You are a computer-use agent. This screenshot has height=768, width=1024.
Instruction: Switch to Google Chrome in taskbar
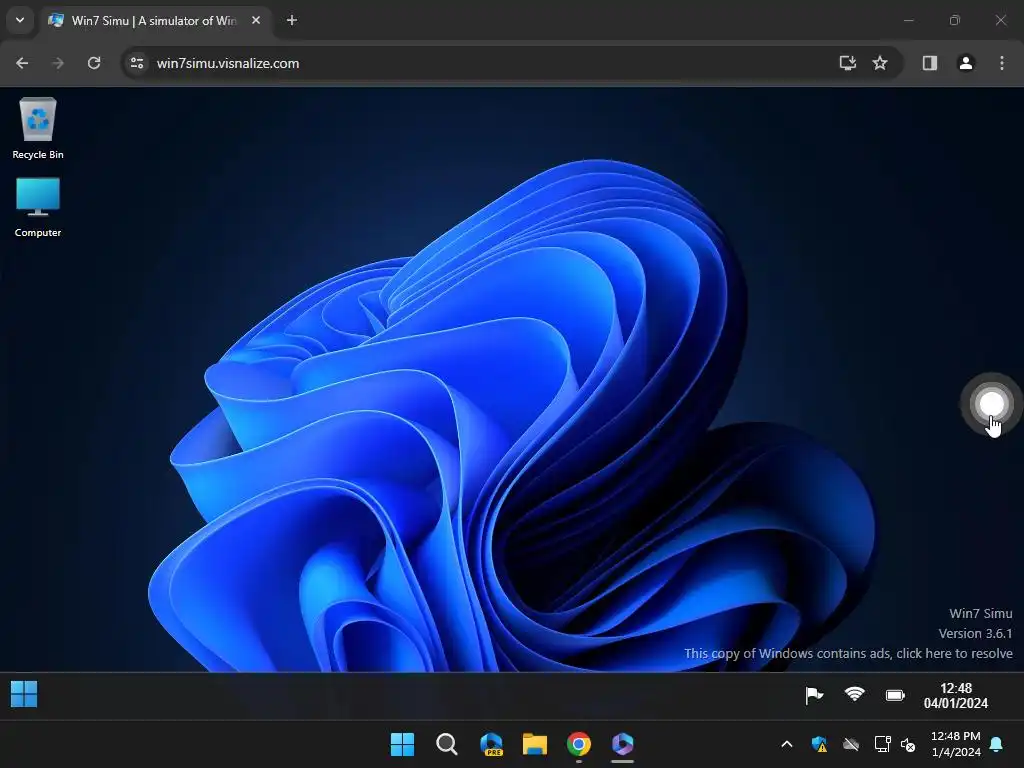click(579, 744)
